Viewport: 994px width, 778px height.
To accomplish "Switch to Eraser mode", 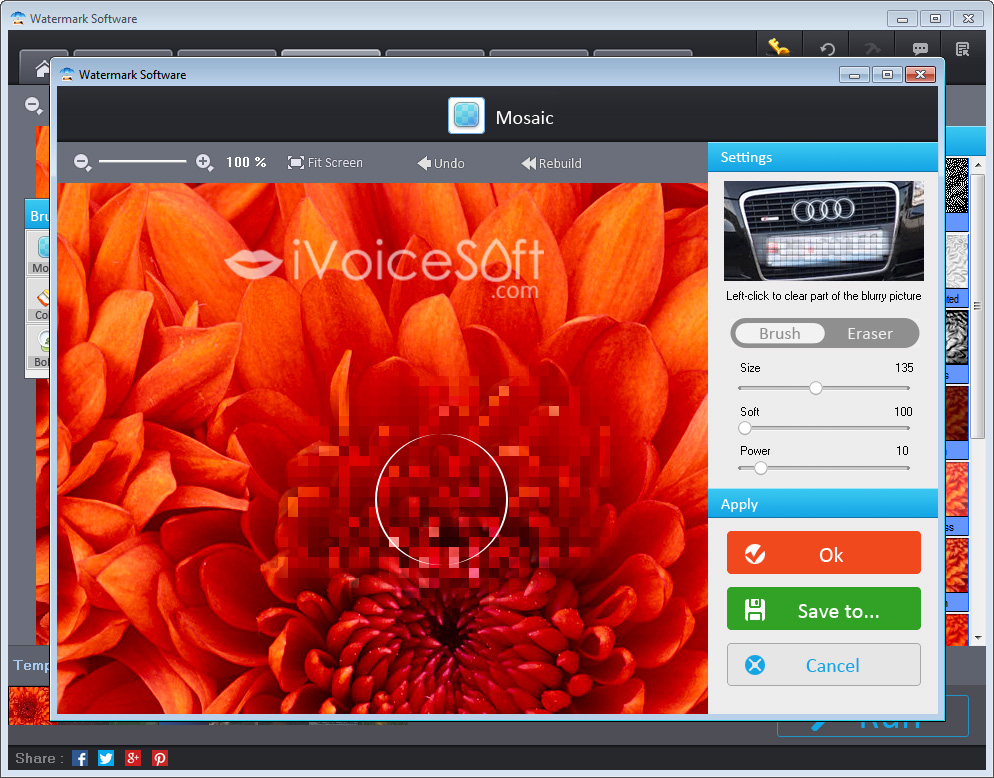I will (870, 334).
